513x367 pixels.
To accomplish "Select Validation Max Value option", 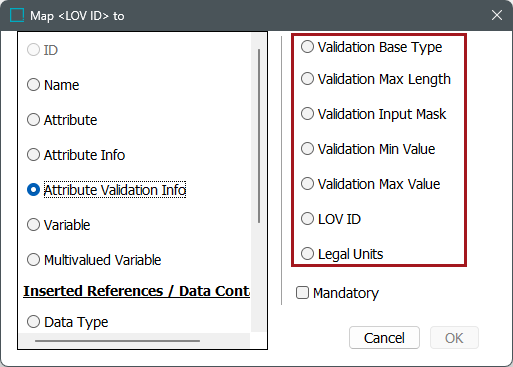I will 307,184.
